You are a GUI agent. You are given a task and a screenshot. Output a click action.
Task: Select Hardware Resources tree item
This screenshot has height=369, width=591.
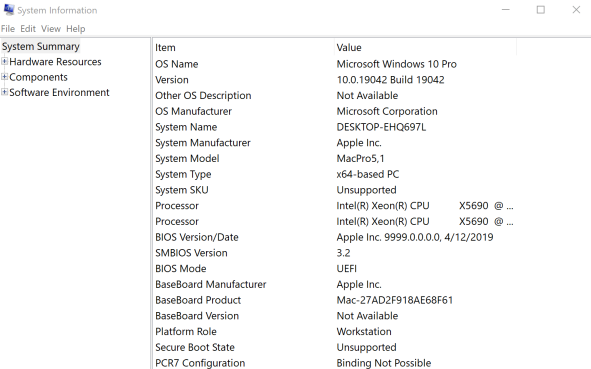point(55,62)
